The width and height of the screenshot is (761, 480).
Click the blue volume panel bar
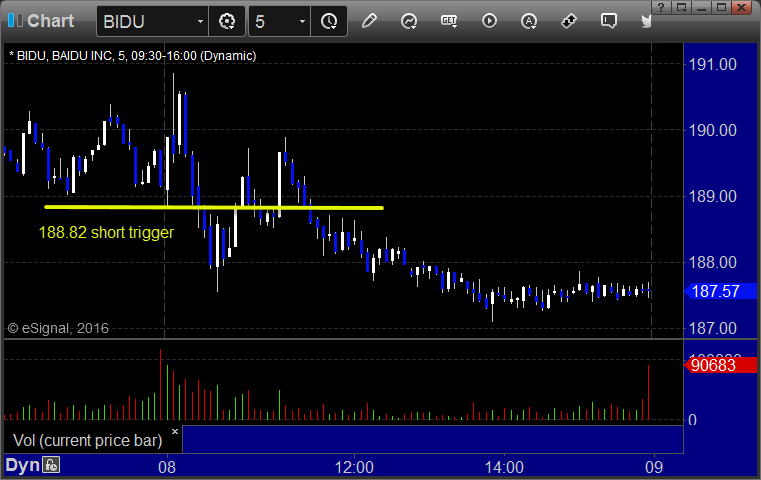[432, 439]
